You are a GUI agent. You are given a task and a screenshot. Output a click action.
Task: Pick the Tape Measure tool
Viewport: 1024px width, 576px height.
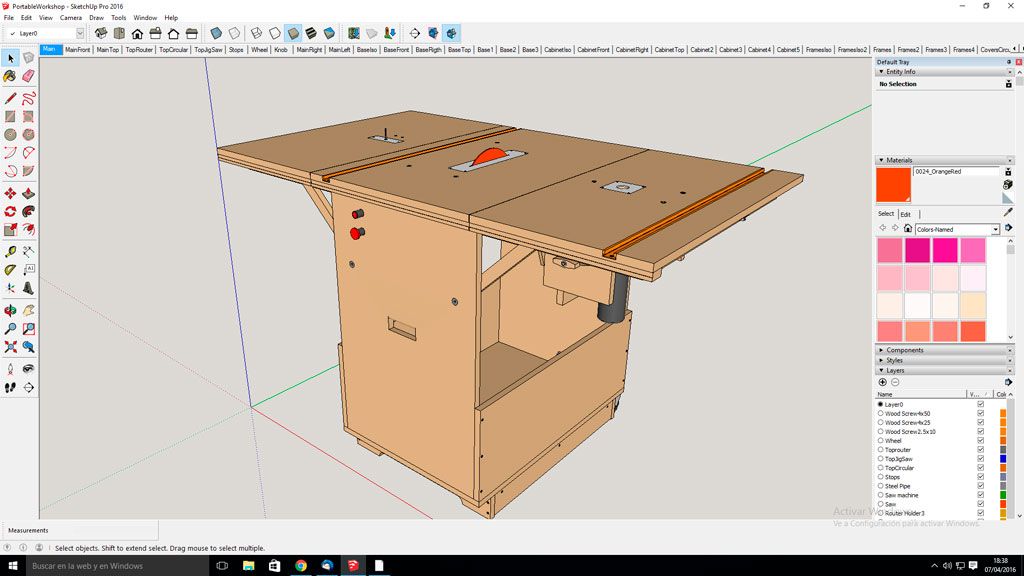(x=10, y=252)
